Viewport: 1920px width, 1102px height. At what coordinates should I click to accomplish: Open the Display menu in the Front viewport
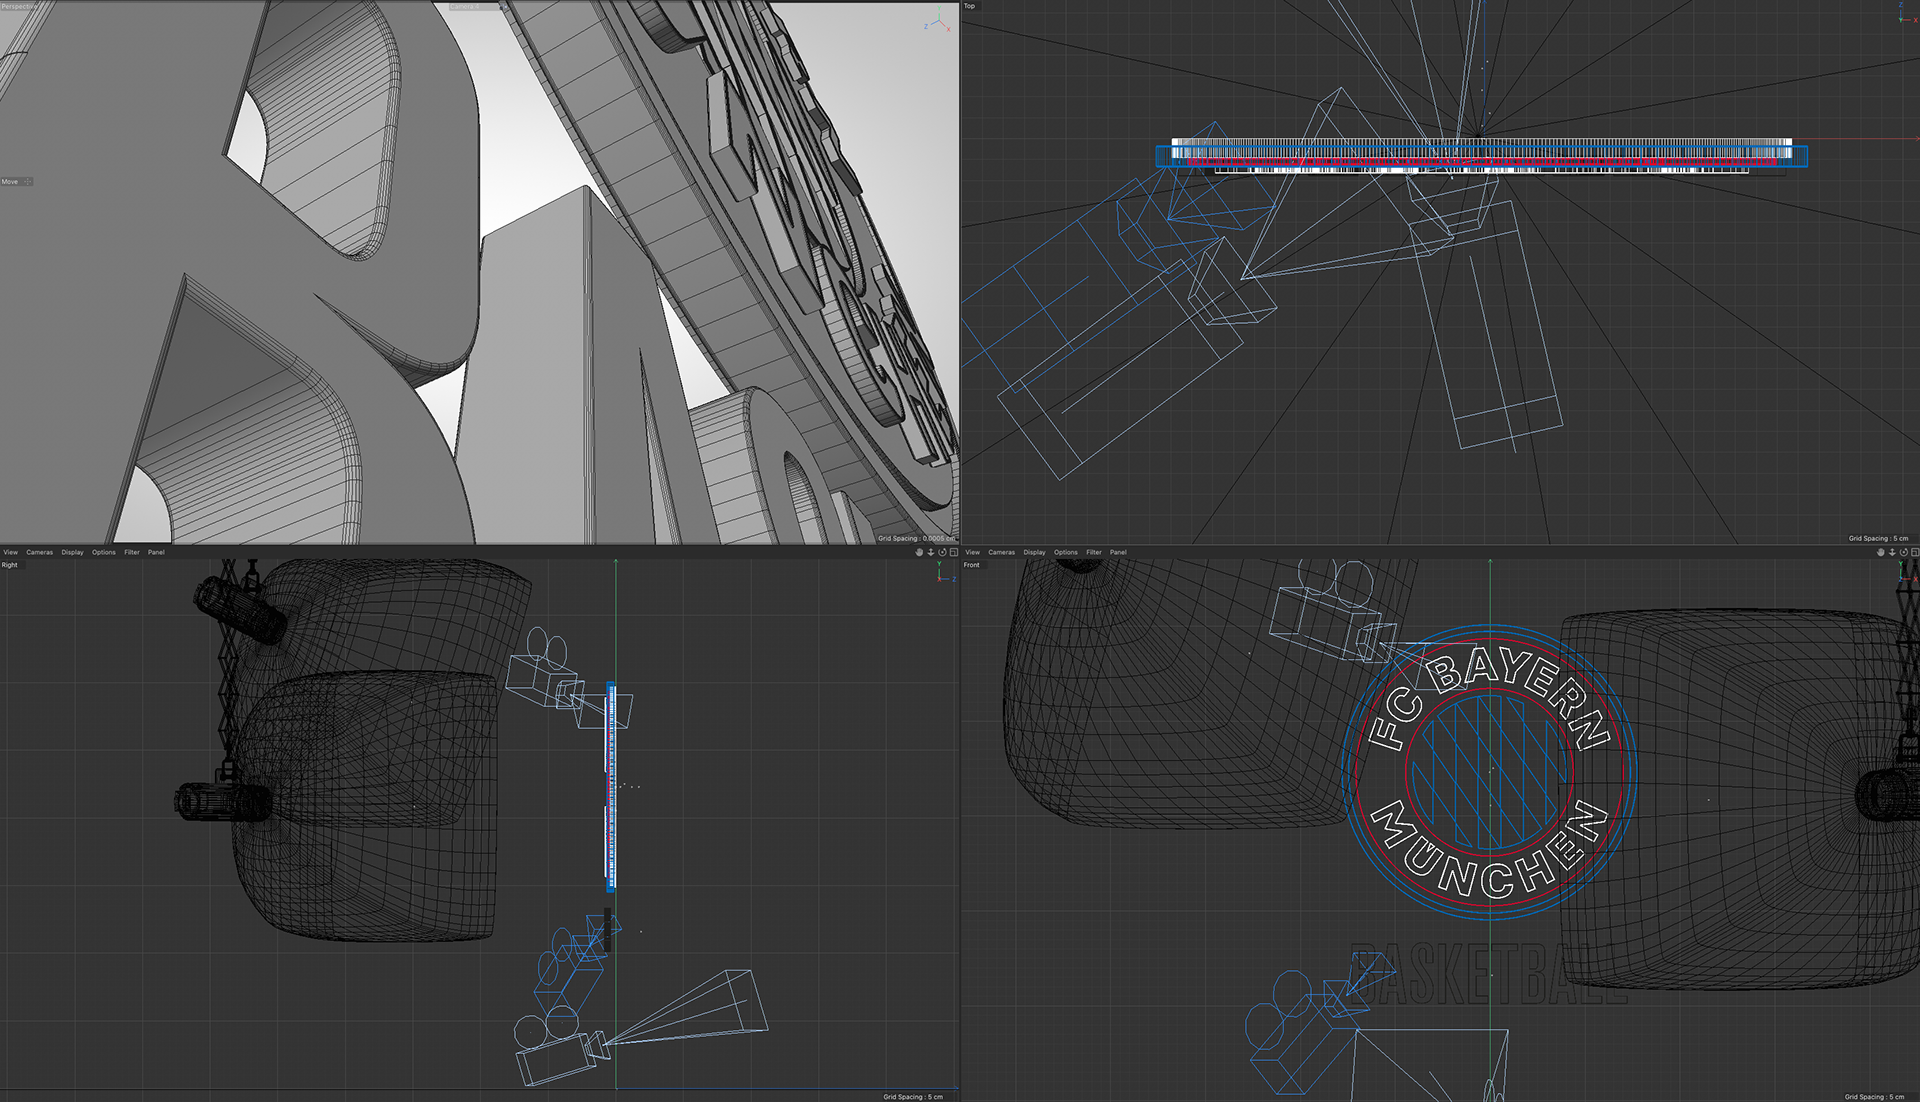point(1034,552)
